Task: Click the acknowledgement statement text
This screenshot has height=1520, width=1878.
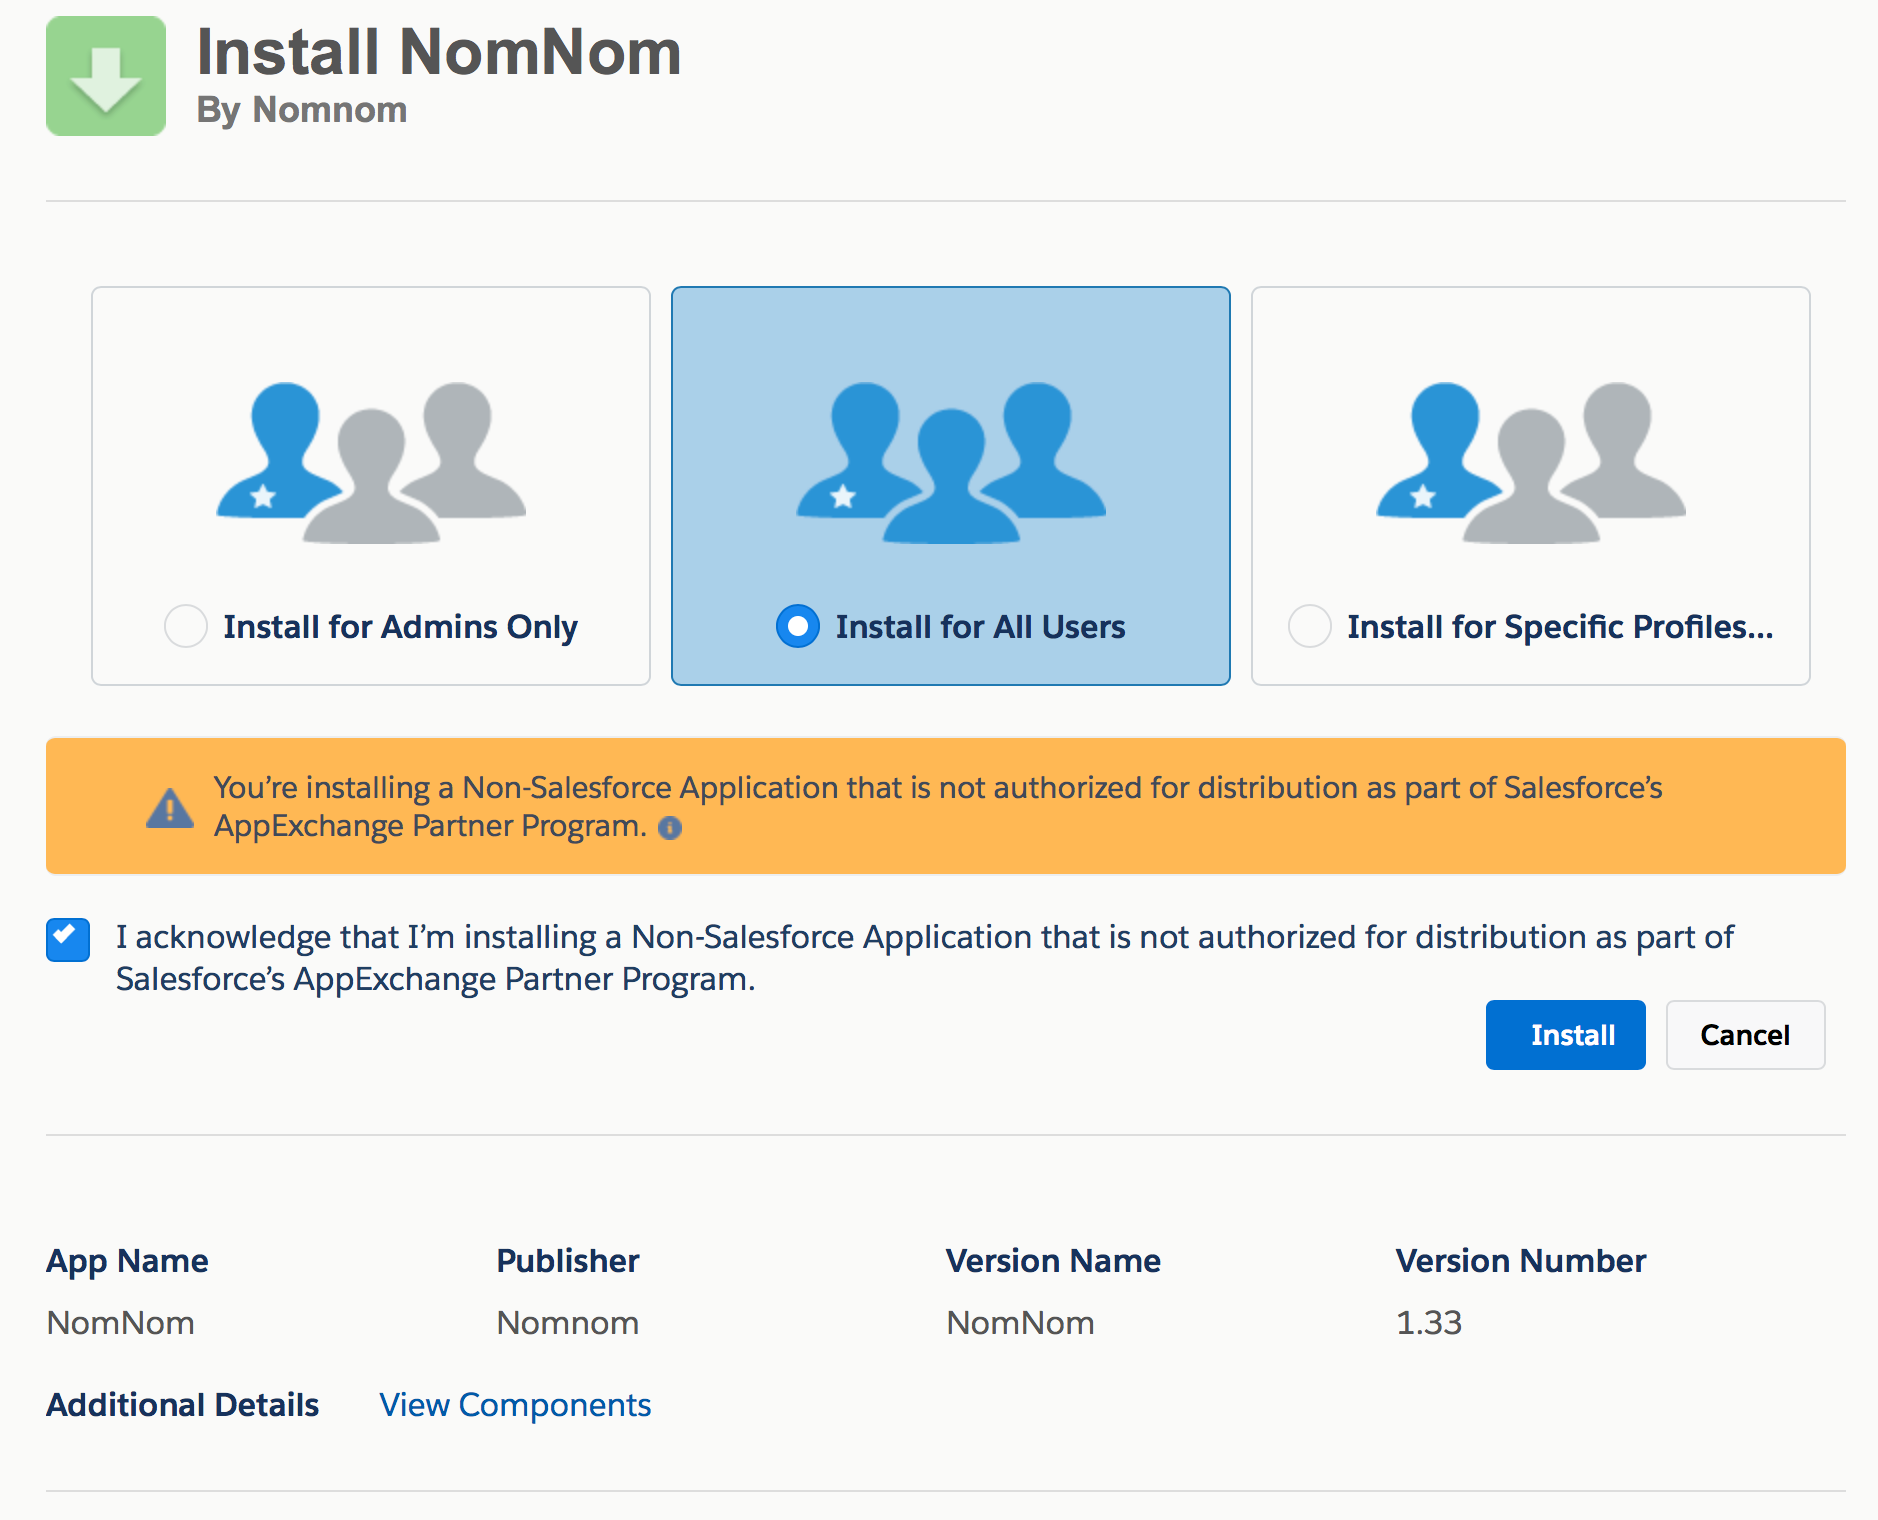Action: coord(924,958)
